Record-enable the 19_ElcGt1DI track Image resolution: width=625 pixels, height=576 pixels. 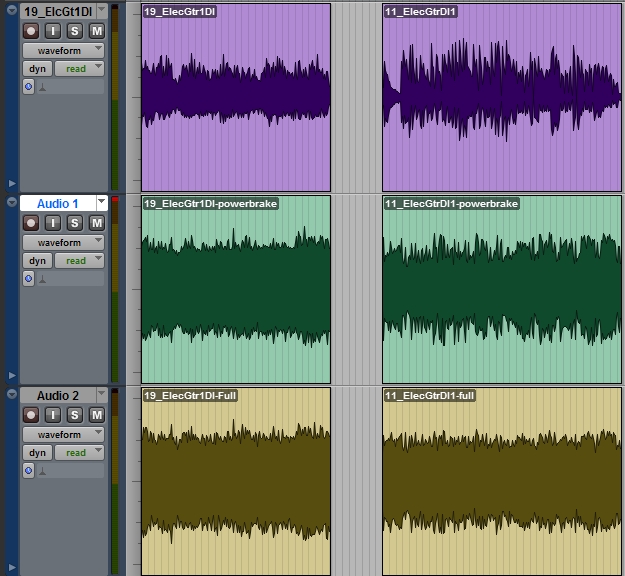pyautogui.click(x=30, y=31)
